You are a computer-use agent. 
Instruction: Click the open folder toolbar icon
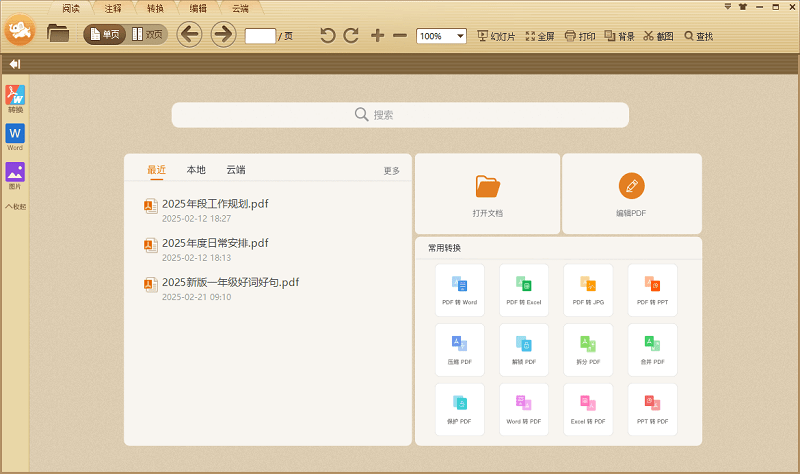[x=59, y=35]
